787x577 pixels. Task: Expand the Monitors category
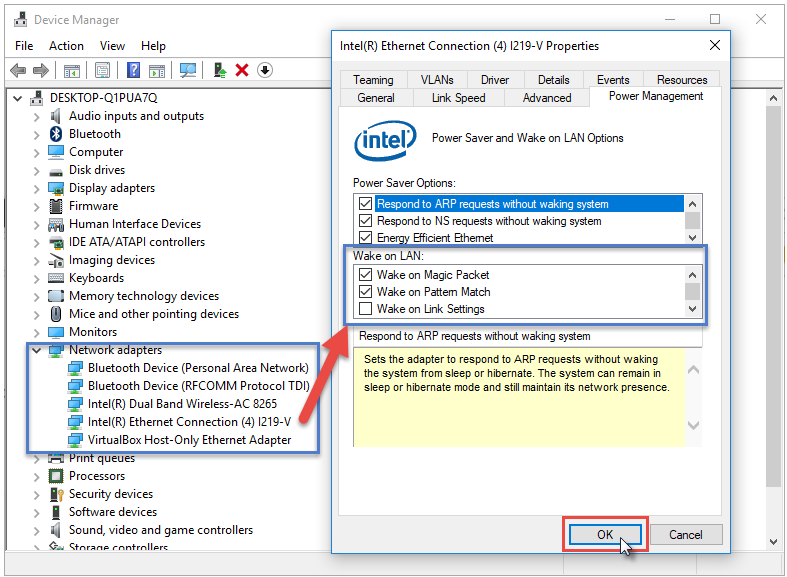pos(36,332)
